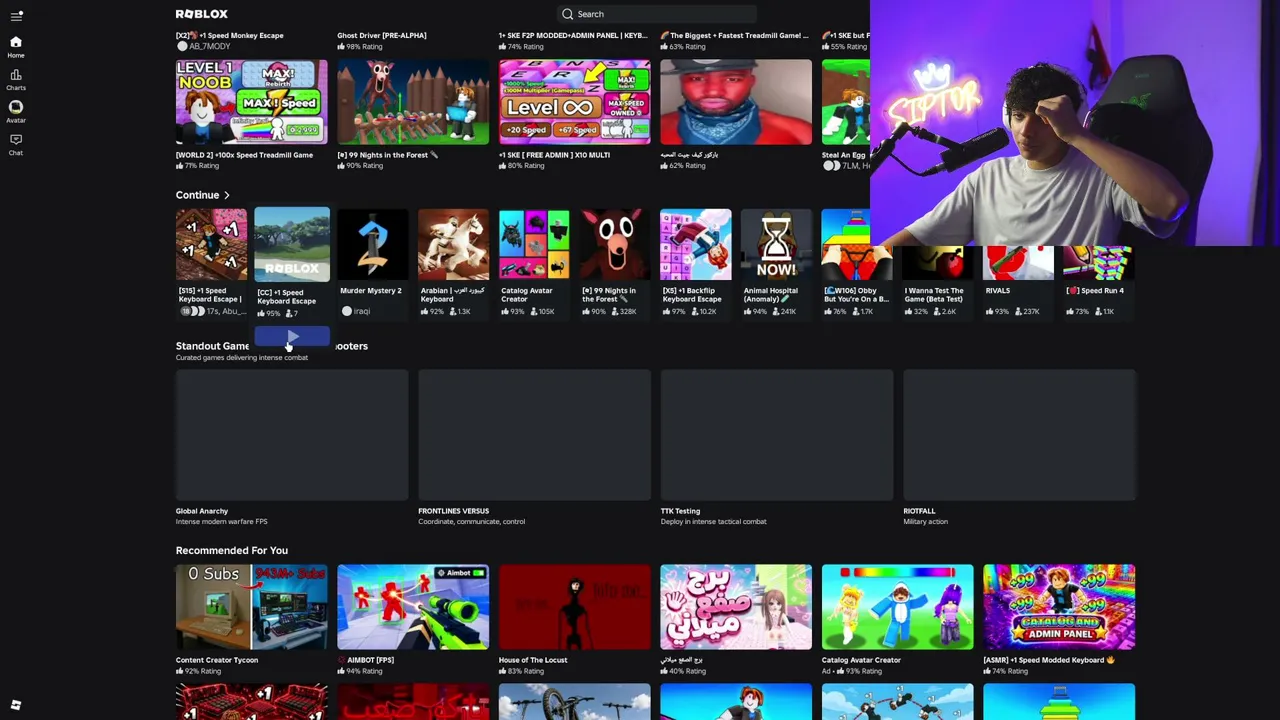Go to Home in the sidebar

[16, 46]
